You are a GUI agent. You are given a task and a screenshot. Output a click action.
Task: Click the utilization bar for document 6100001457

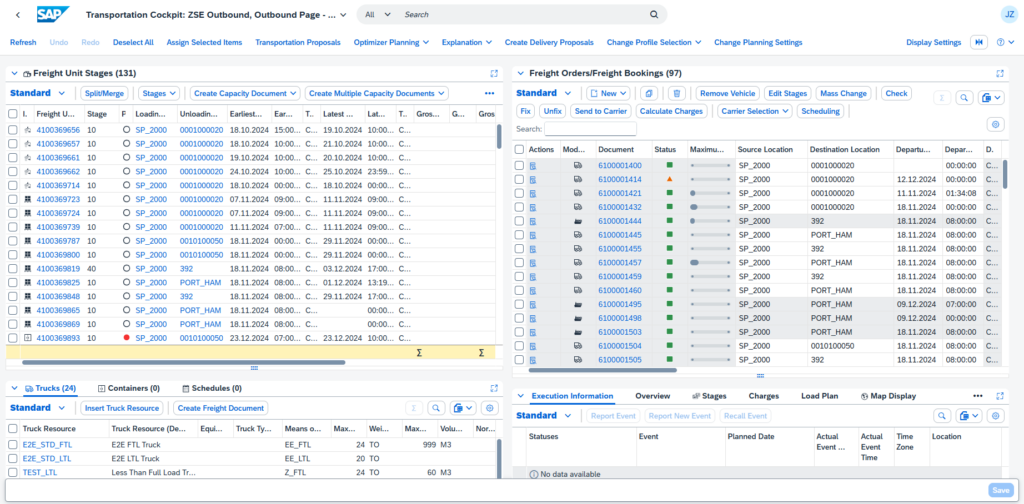(710, 262)
